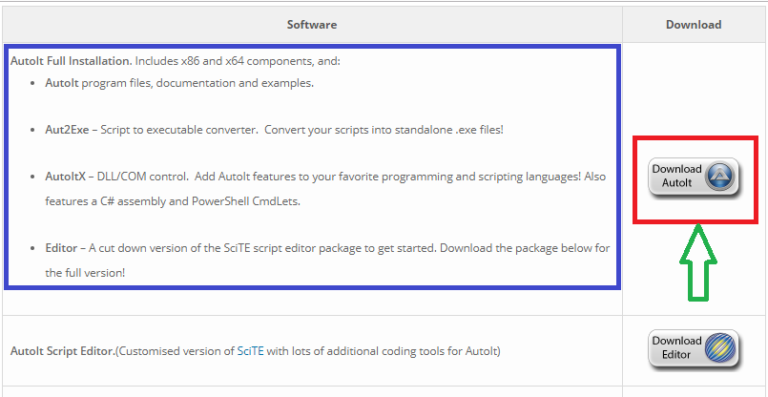Viewport: 768px width, 397px height.
Task: Select the 'AutoIt Script Editor.' bold text
Action: [62, 351]
